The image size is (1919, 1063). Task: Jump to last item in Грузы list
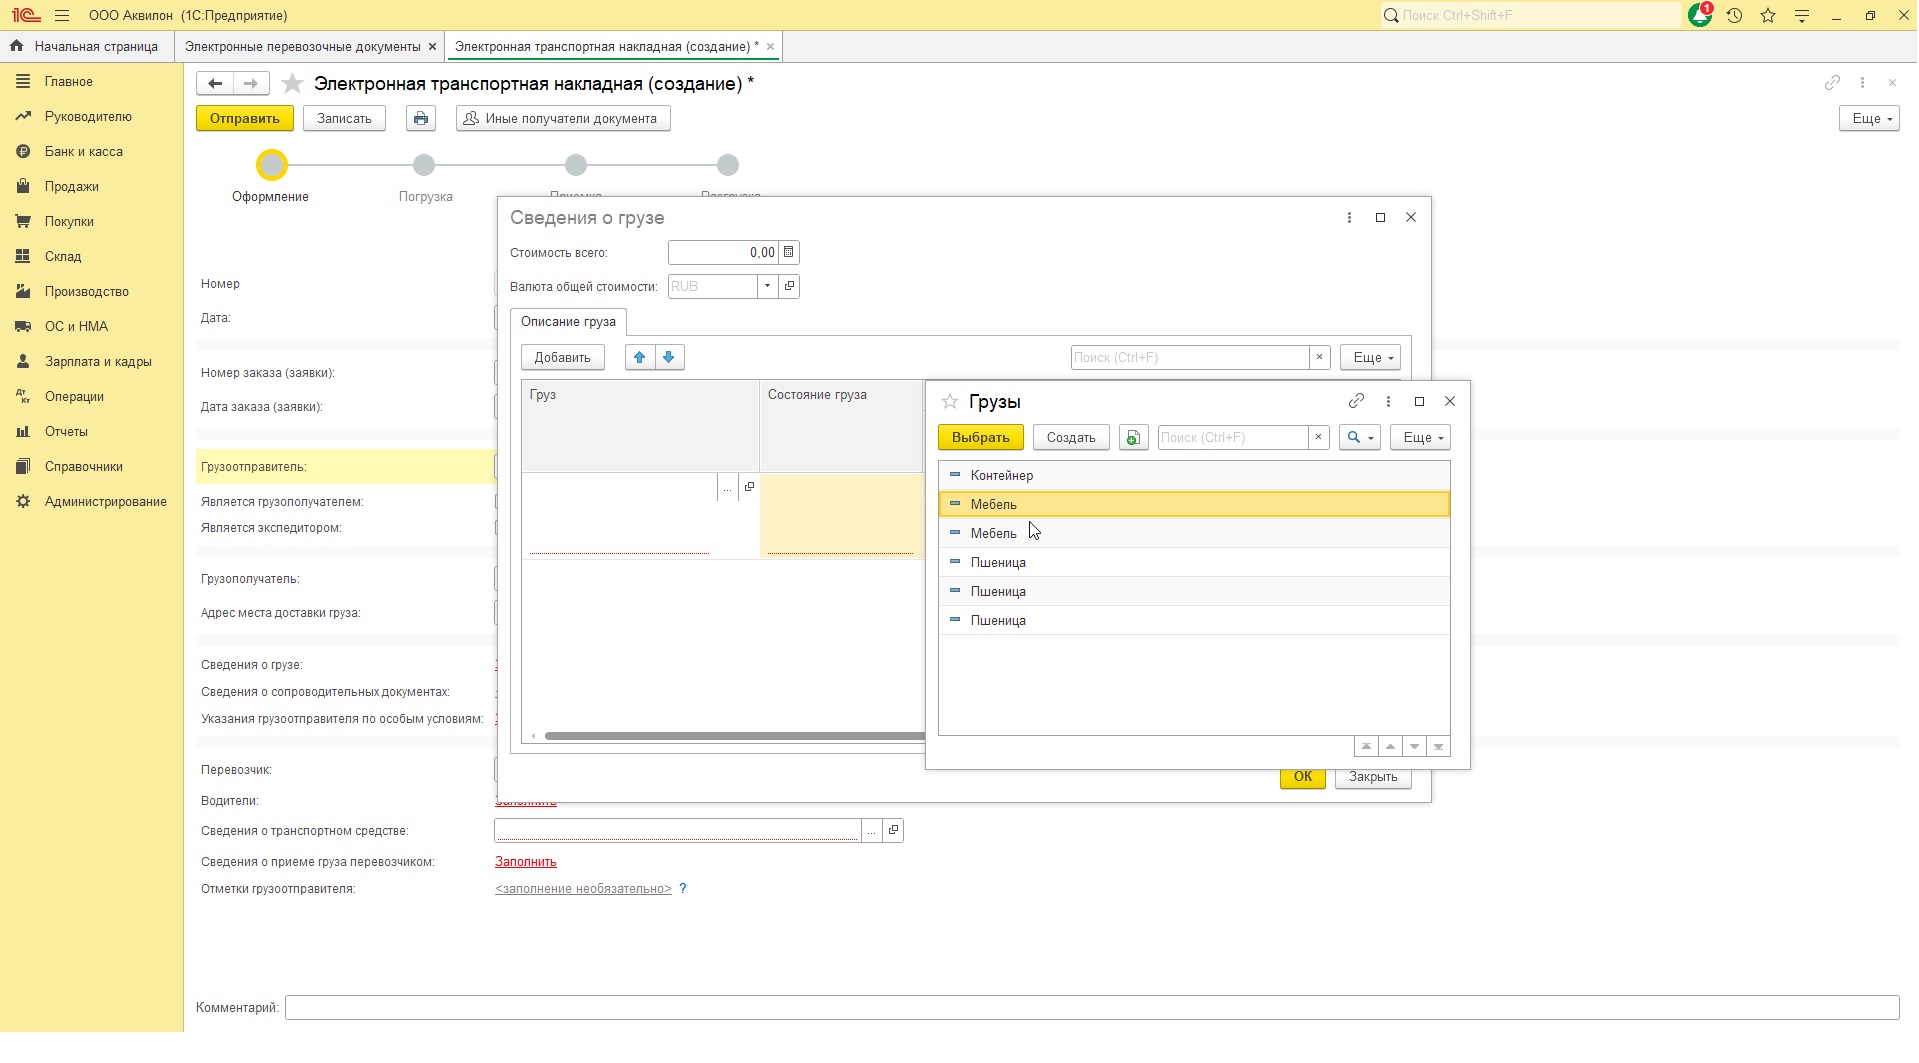point(1438,747)
